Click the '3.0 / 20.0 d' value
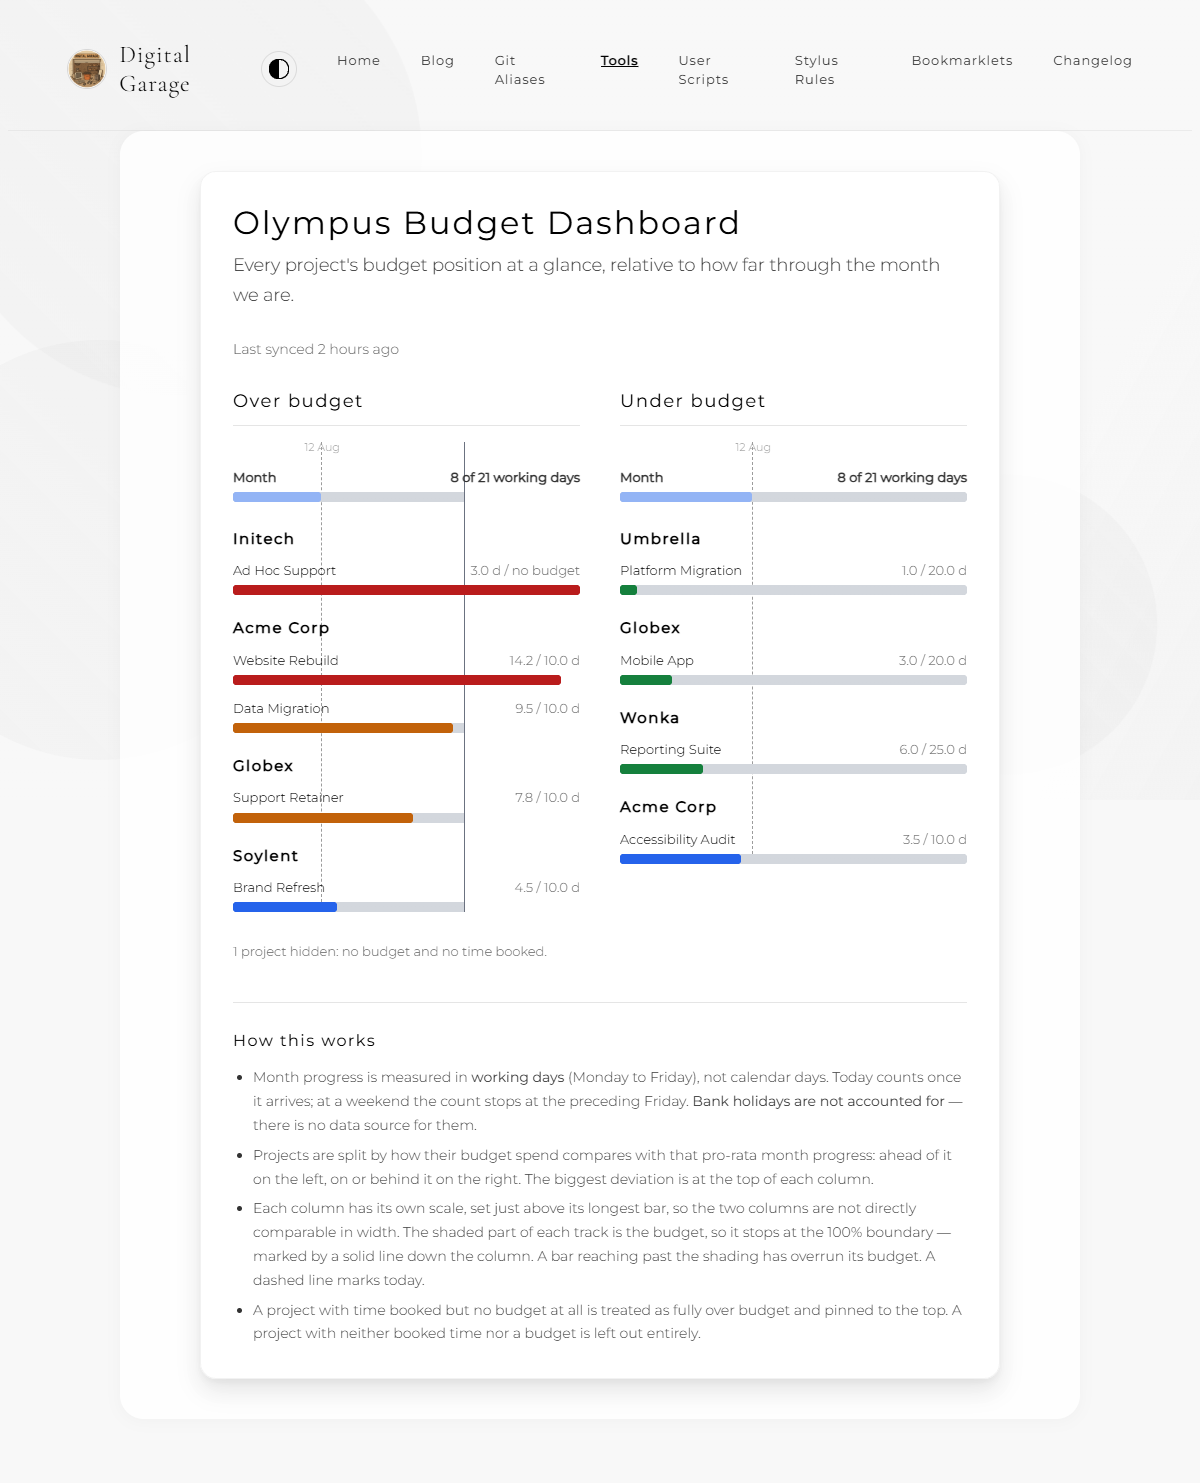Screen dimensions: 1200x1483 pos(932,660)
